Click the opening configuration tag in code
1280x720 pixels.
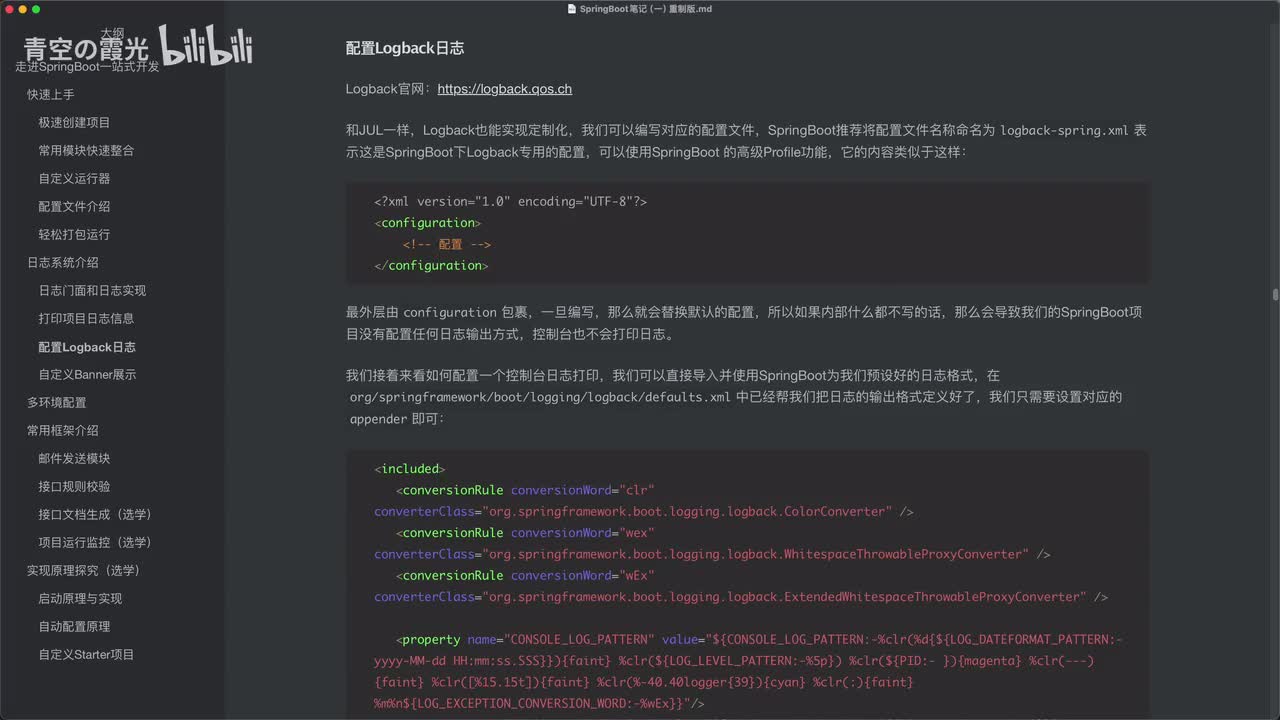[428, 223]
